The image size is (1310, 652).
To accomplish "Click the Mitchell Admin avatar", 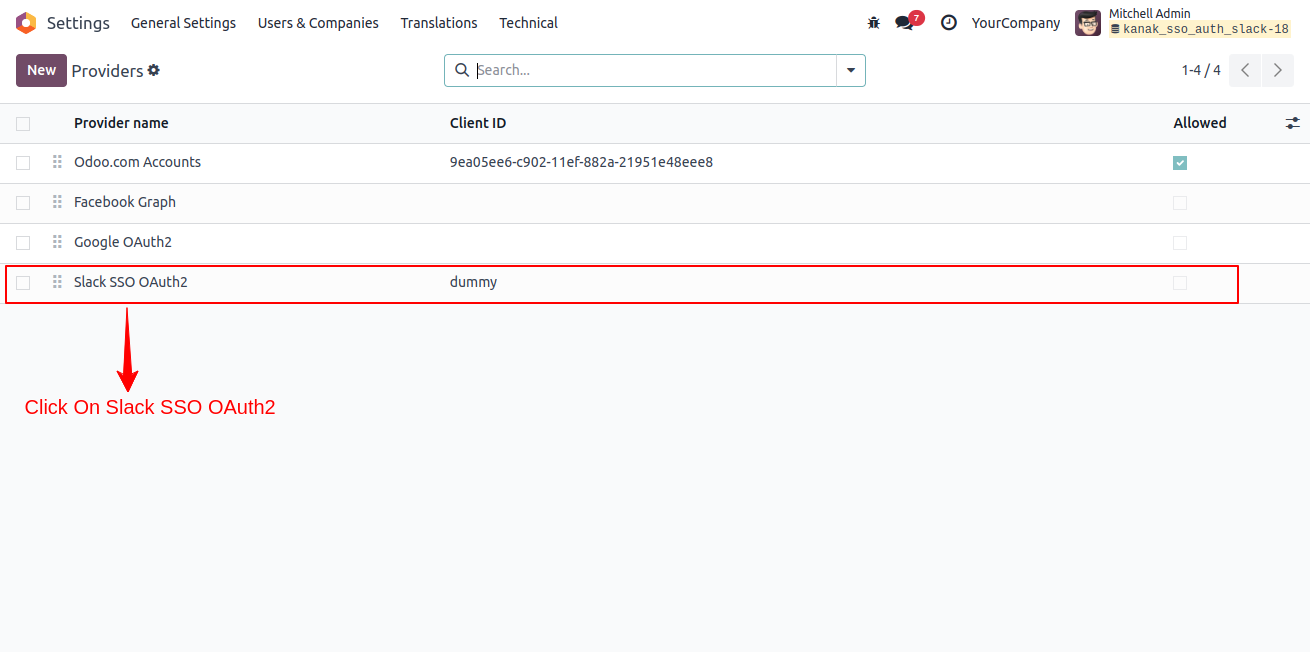I will 1088,23.
